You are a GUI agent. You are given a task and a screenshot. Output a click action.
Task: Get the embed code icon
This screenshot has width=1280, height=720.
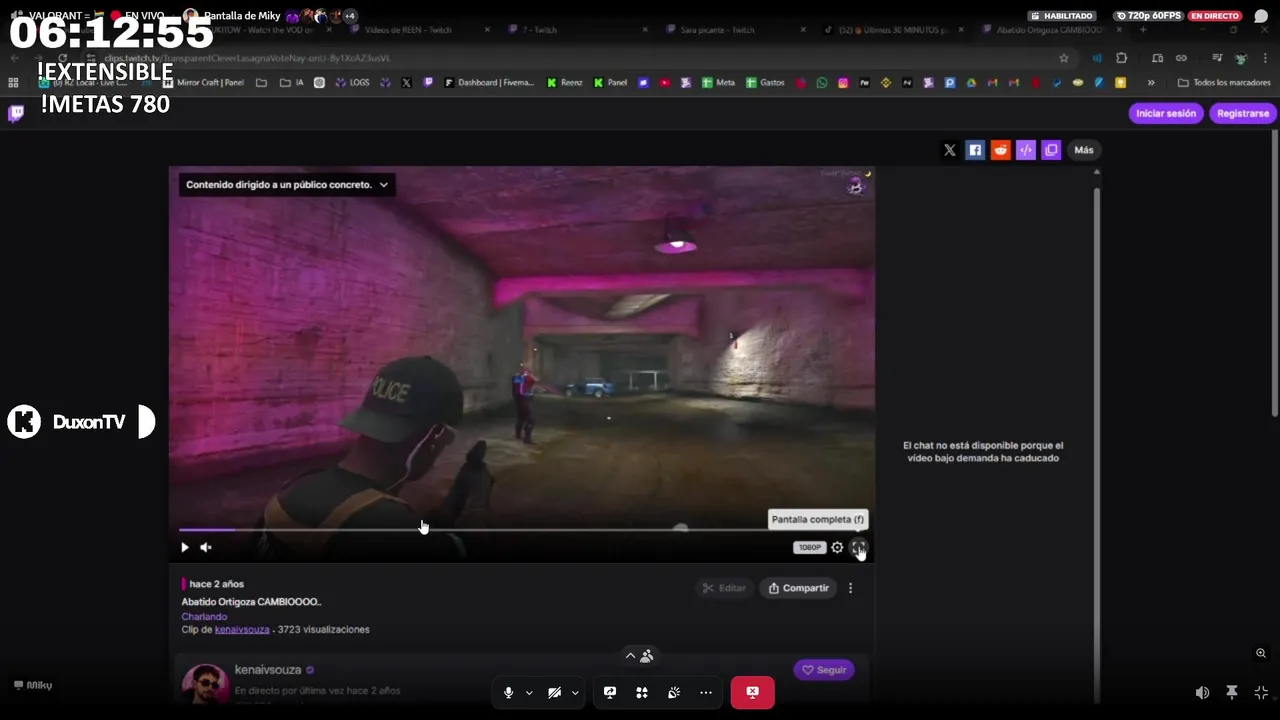(1026, 150)
